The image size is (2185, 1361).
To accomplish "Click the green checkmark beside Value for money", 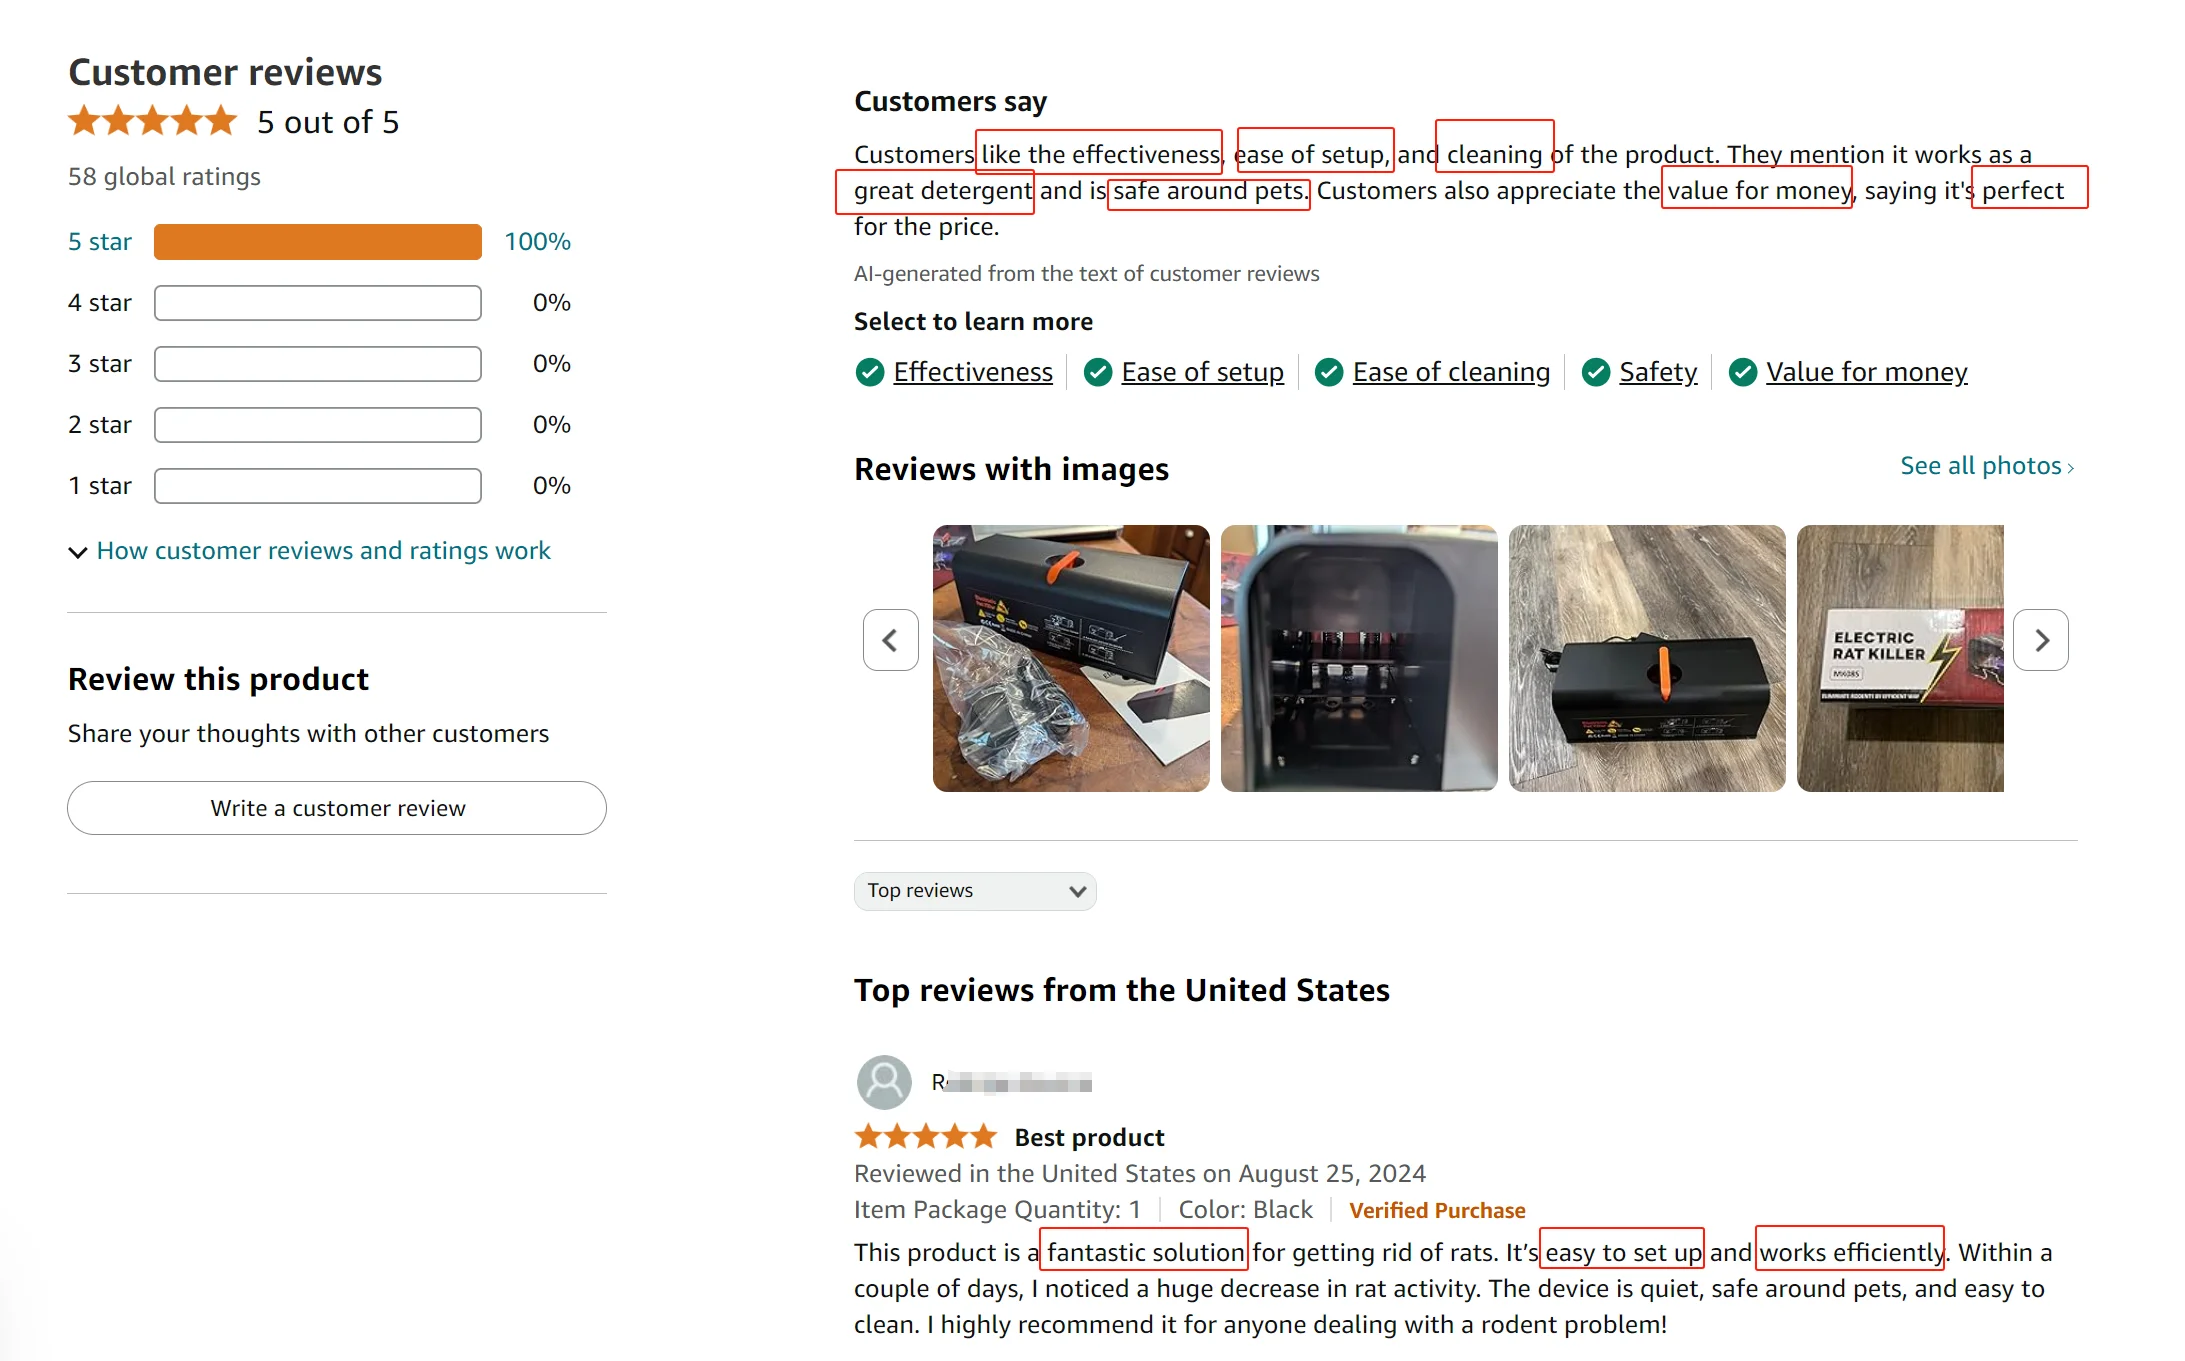I will tap(1742, 372).
